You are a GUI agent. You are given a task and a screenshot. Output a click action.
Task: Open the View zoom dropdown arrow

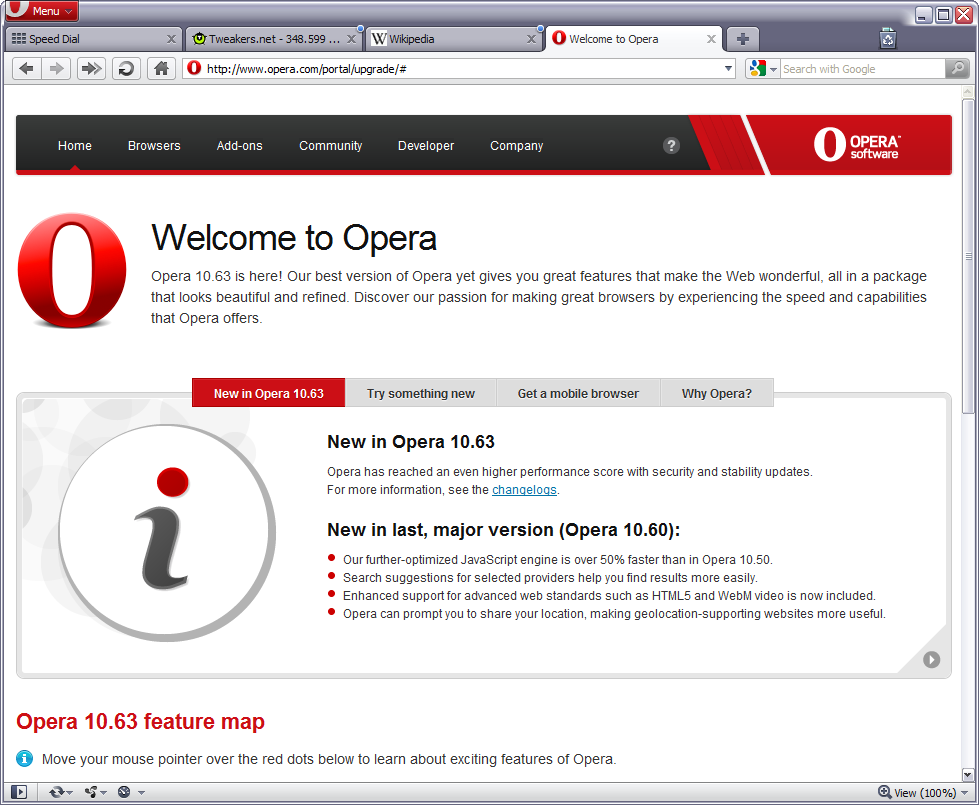965,793
